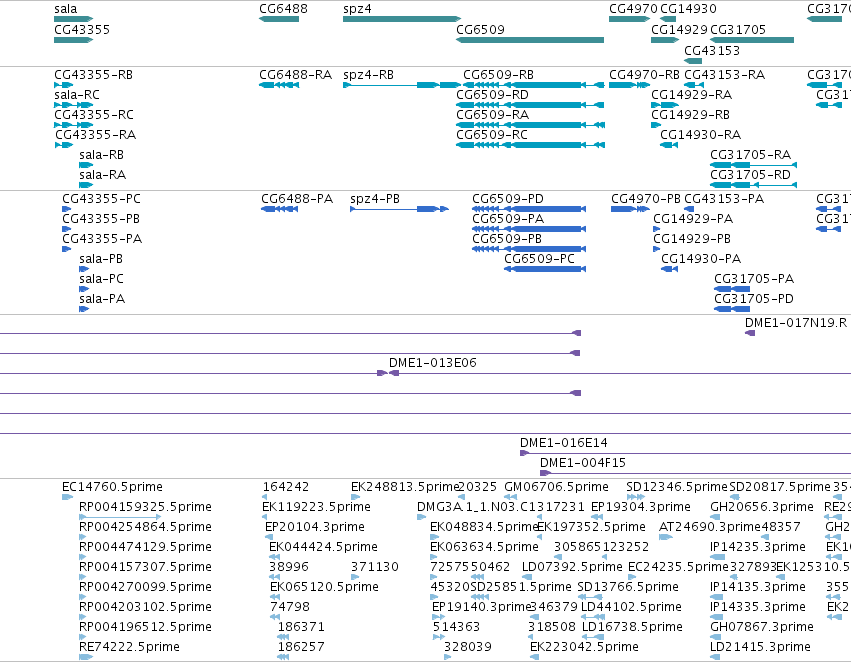
Task: Select the CG6509-PD protein feature
Action: pyautogui.click(x=529, y=209)
